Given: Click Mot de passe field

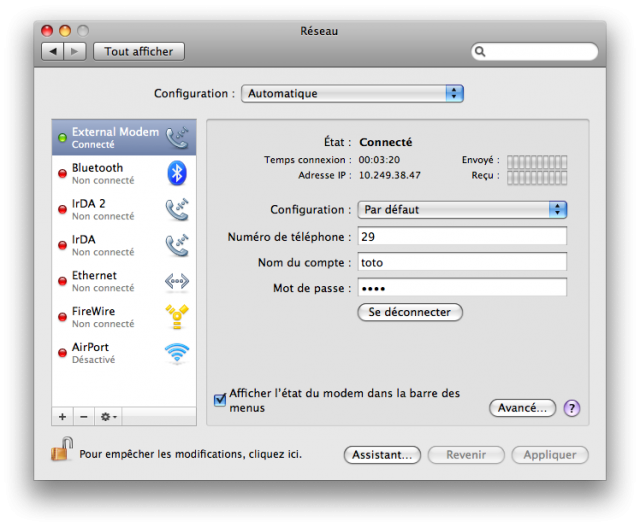Looking at the screenshot, I should click(462, 288).
